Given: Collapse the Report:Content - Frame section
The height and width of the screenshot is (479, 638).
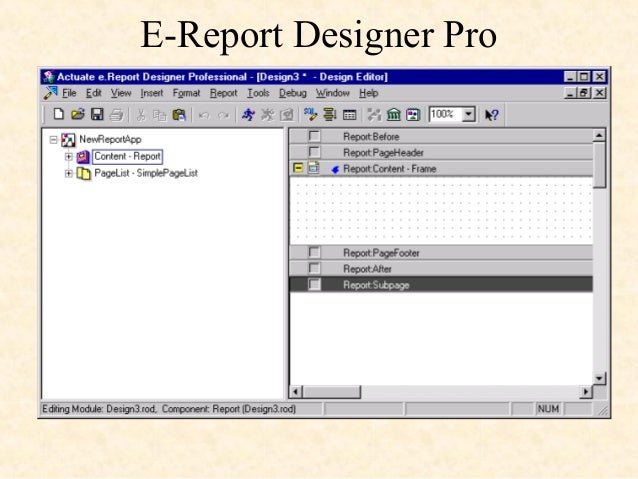Looking at the screenshot, I should 298,168.
